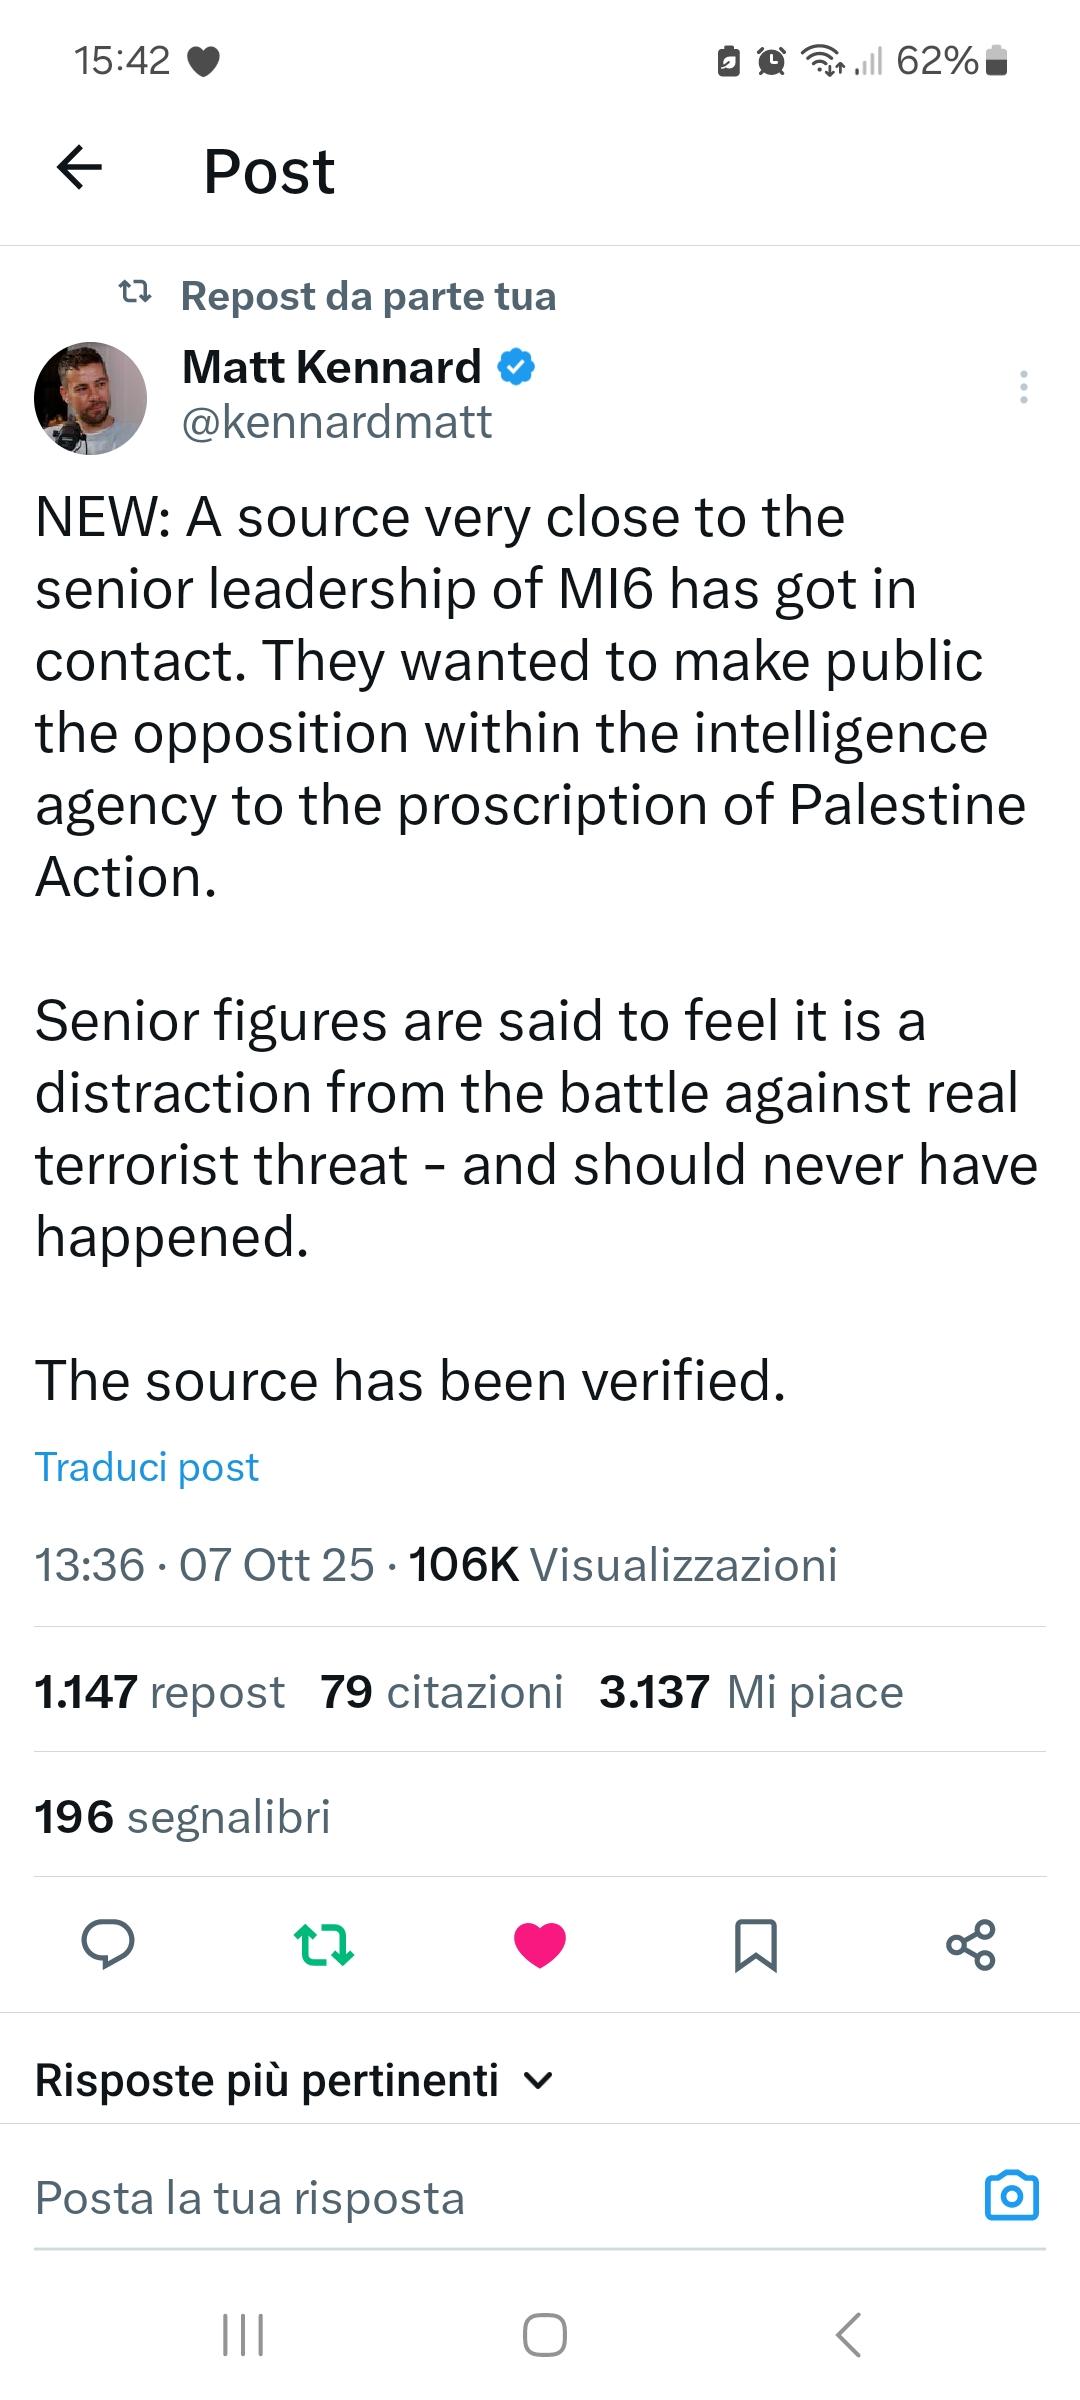The width and height of the screenshot is (1080, 2400).
Task: Tap the share icon
Action: (x=971, y=1944)
